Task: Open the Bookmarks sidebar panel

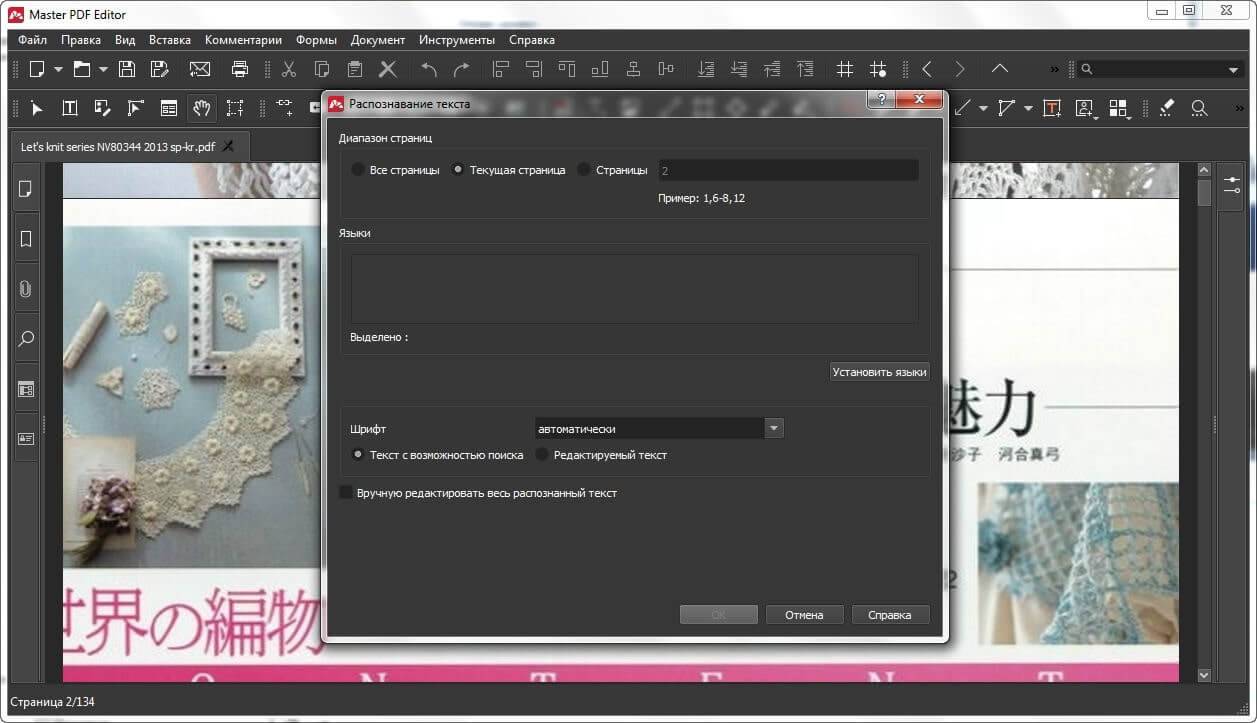Action: tap(26, 239)
